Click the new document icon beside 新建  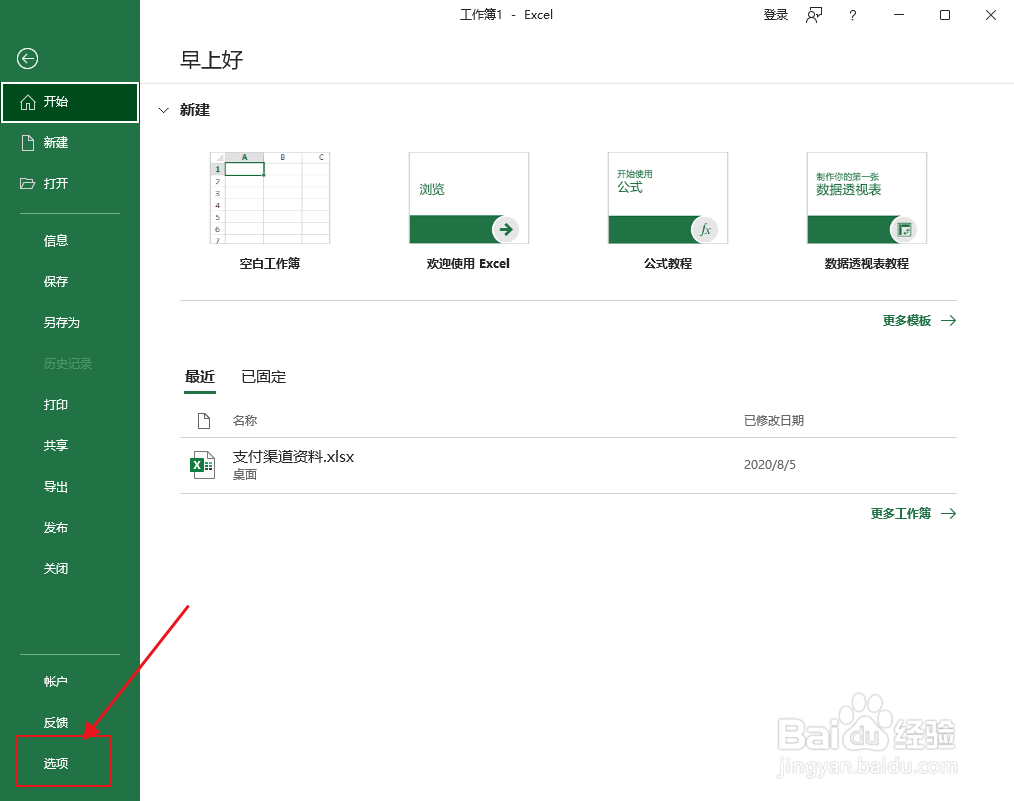point(28,143)
